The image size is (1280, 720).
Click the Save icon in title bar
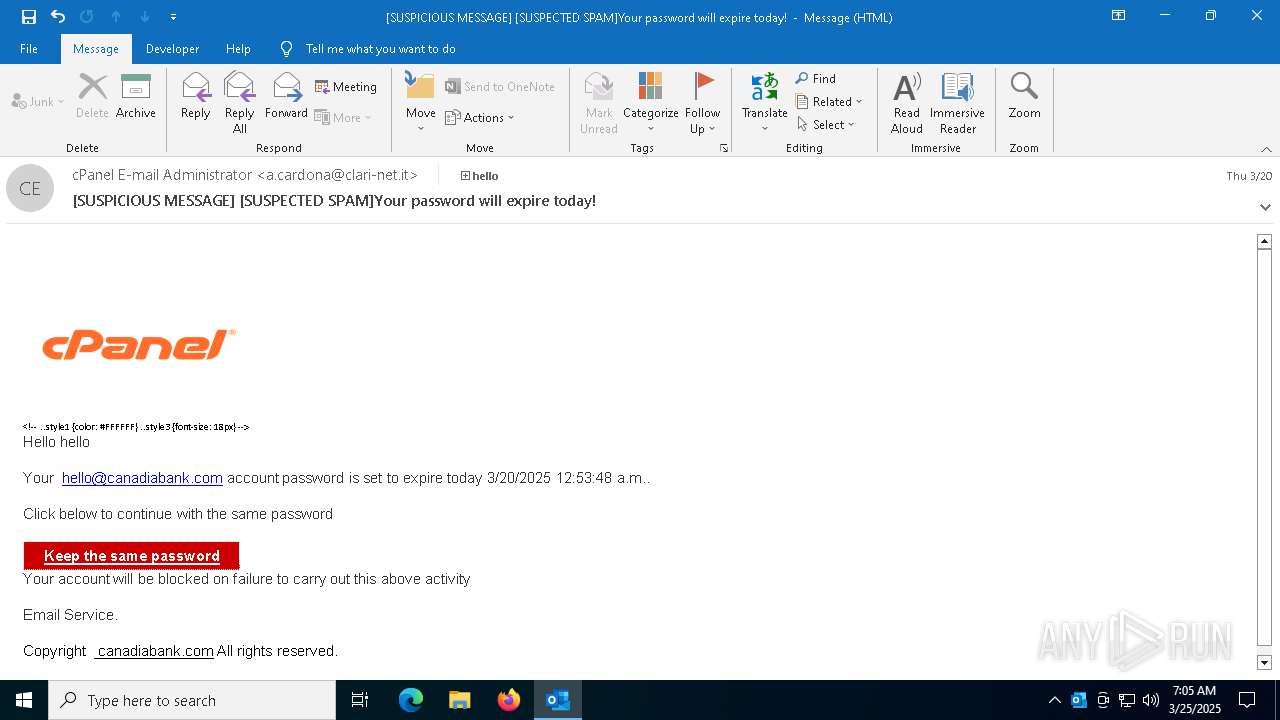click(x=28, y=16)
